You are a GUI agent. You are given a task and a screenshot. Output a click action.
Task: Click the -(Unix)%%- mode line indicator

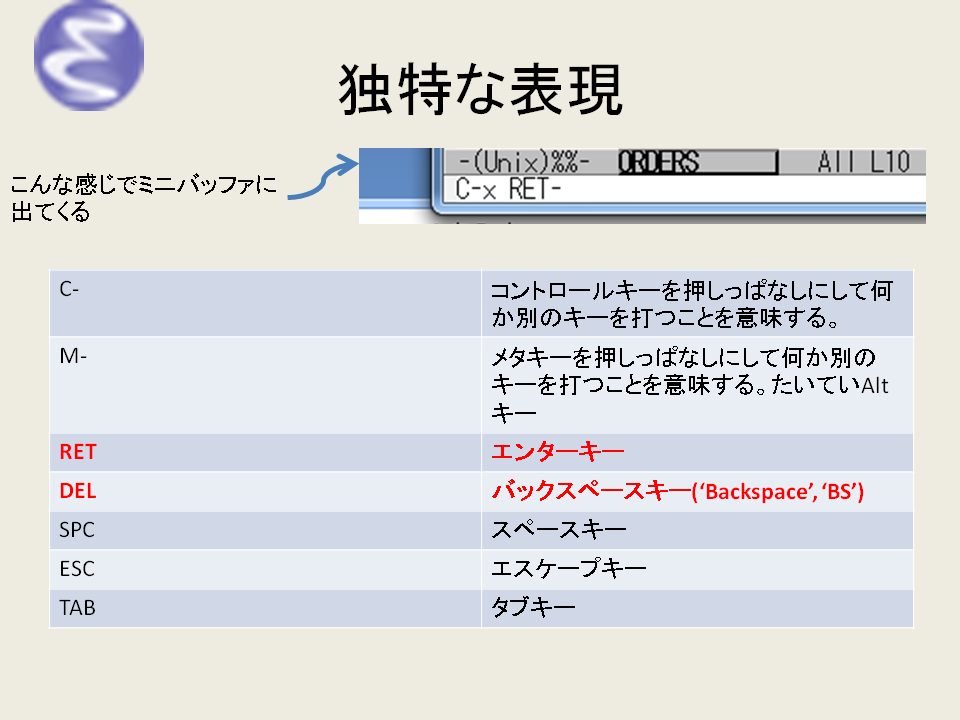pyautogui.click(x=524, y=162)
